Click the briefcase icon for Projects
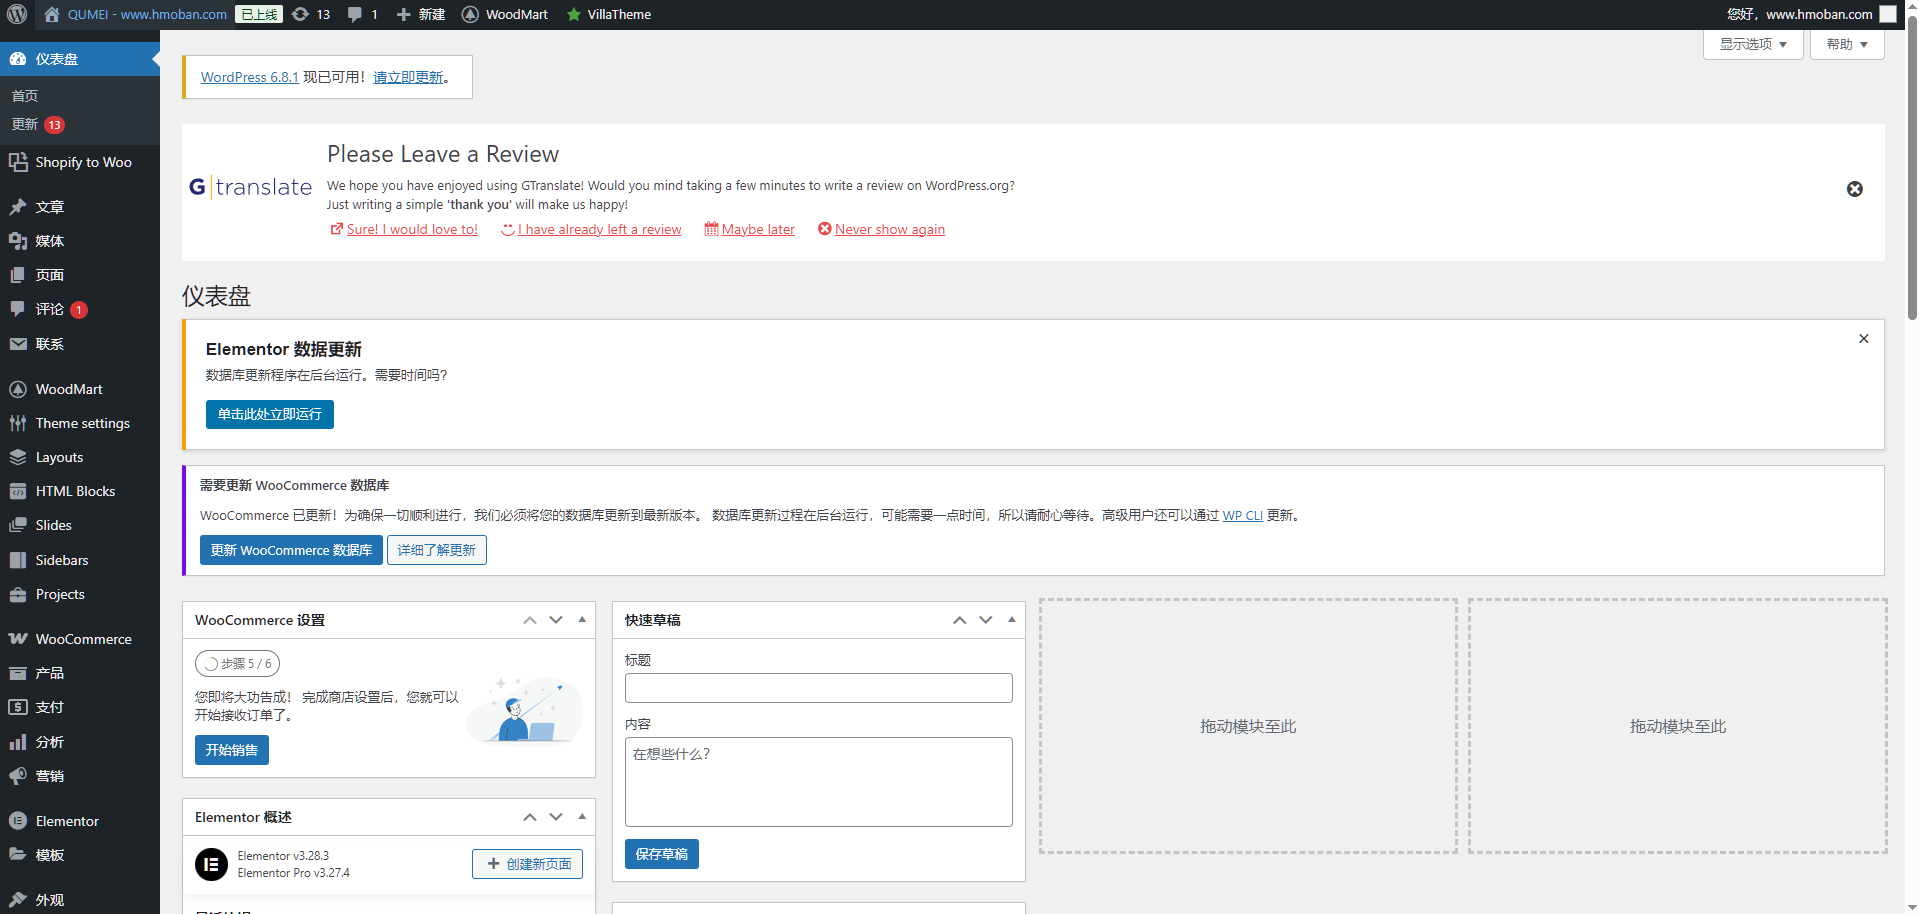The height and width of the screenshot is (914, 1919). (18, 594)
